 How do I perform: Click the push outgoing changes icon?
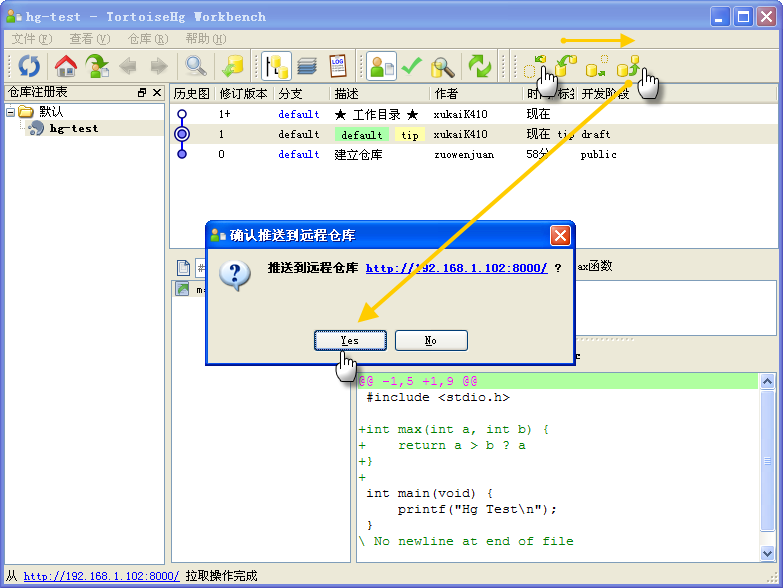(628, 66)
